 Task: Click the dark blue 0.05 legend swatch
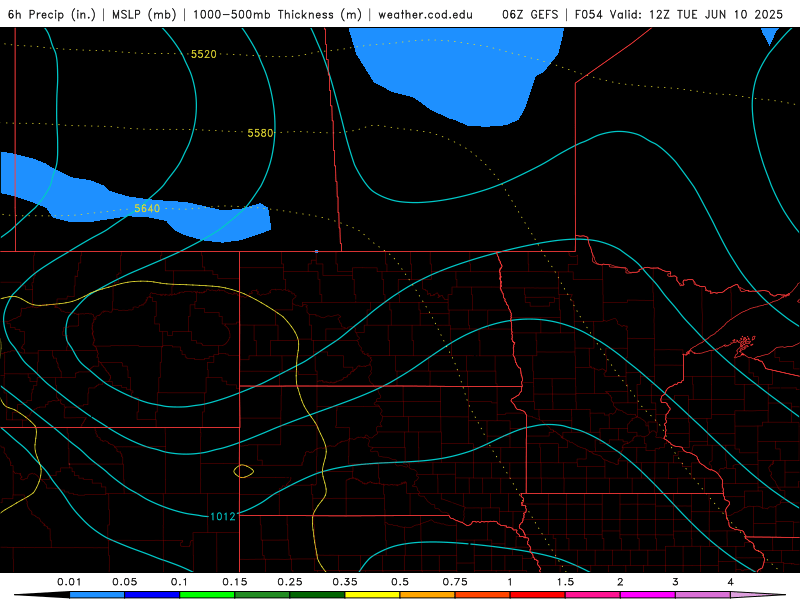(152, 595)
